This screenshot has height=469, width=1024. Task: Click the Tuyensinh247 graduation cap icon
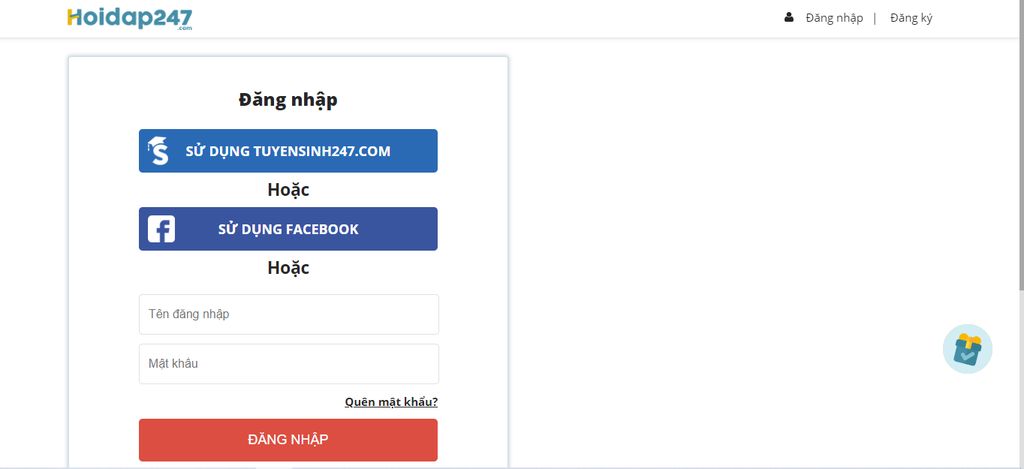point(158,151)
